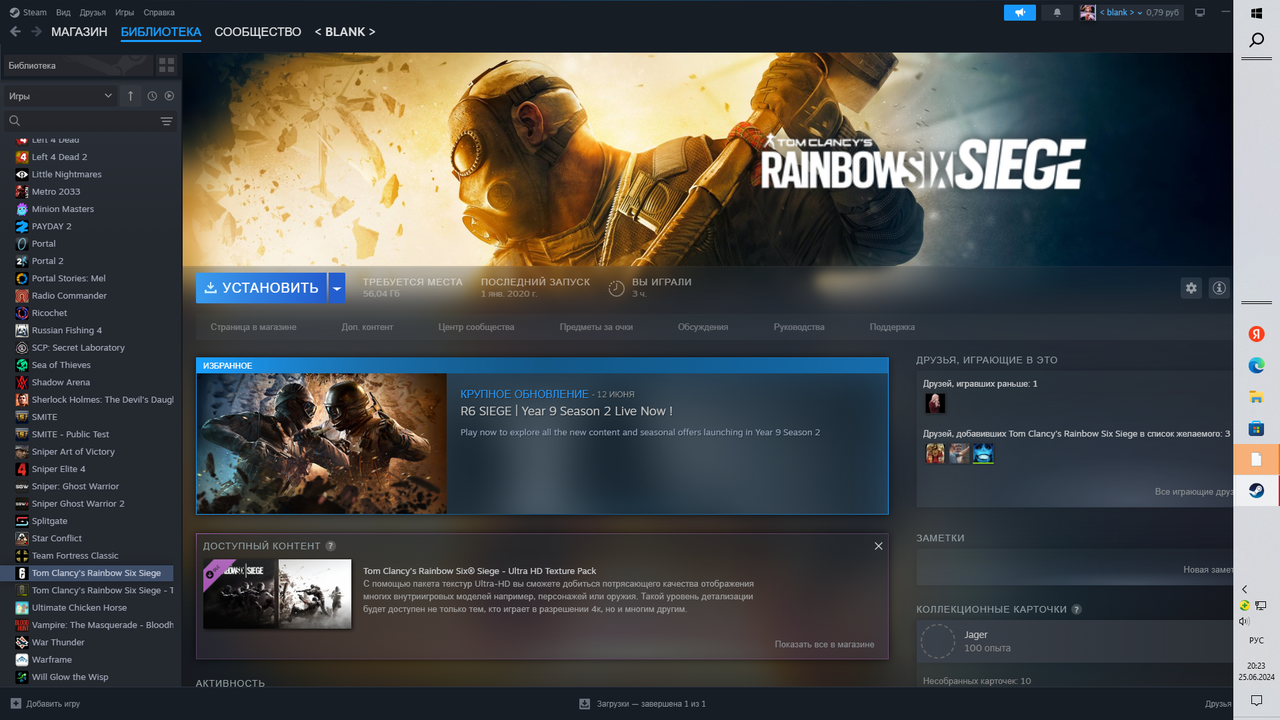Toggle library grid view icon
The width and height of the screenshot is (1280, 720).
(x=167, y=65)
